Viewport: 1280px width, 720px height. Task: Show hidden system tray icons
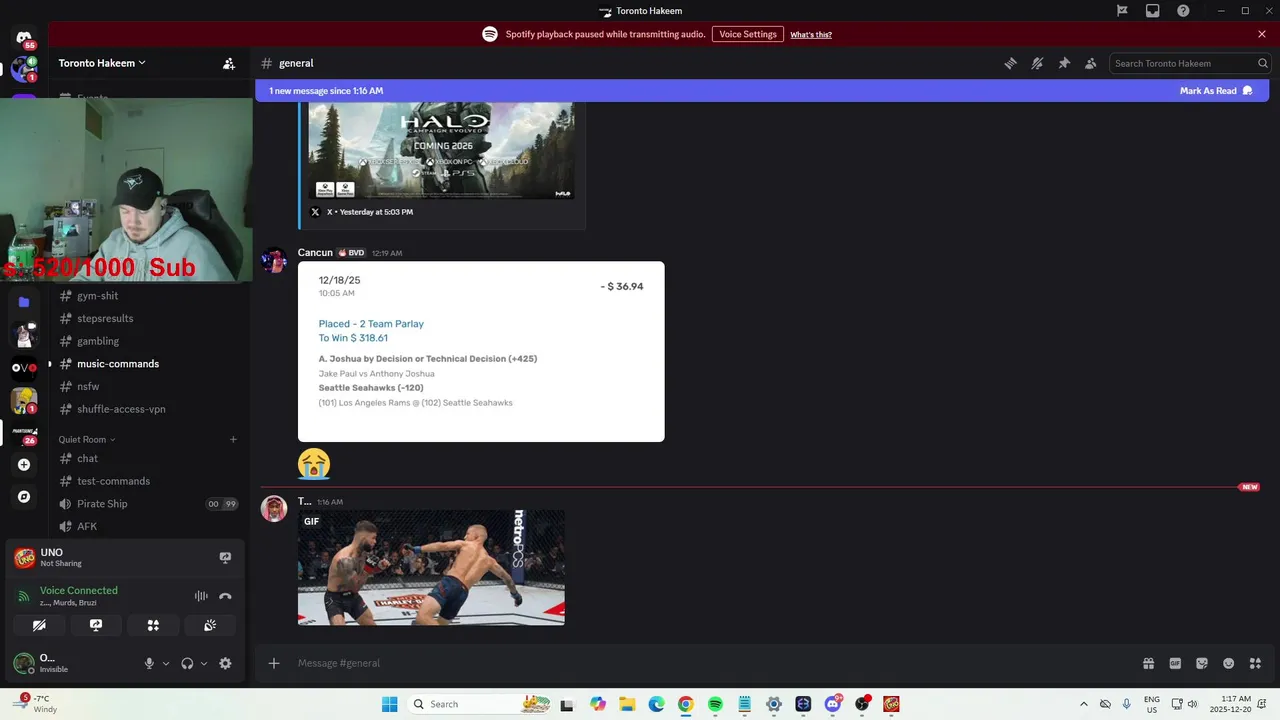(1083, 704)
